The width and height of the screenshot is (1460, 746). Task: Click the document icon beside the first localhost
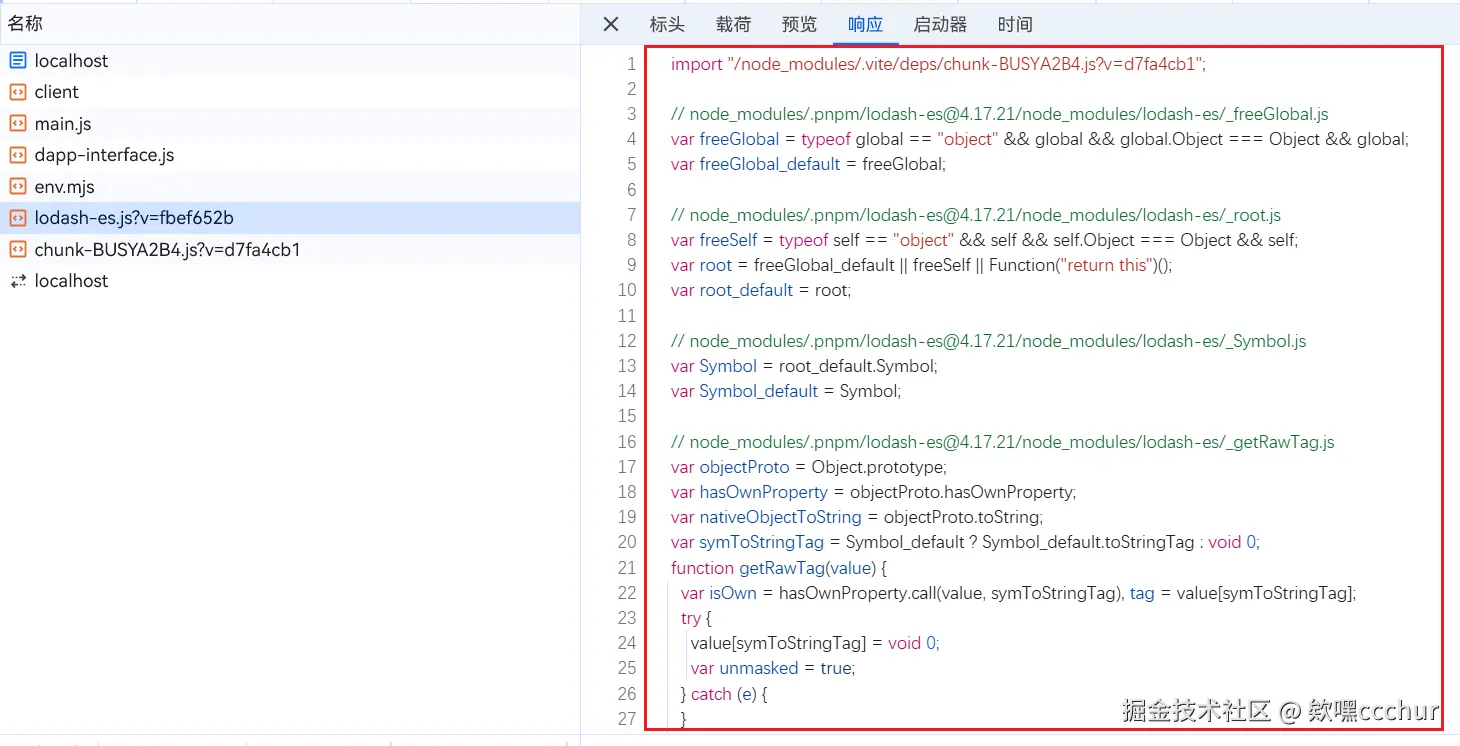[x=17, y=60]
